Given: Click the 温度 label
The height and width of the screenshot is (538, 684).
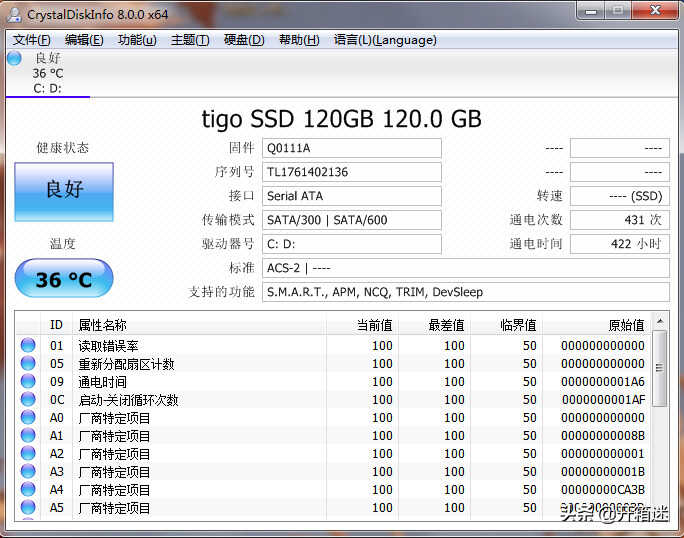Looking at the screenshot, I should pos(62,243).
